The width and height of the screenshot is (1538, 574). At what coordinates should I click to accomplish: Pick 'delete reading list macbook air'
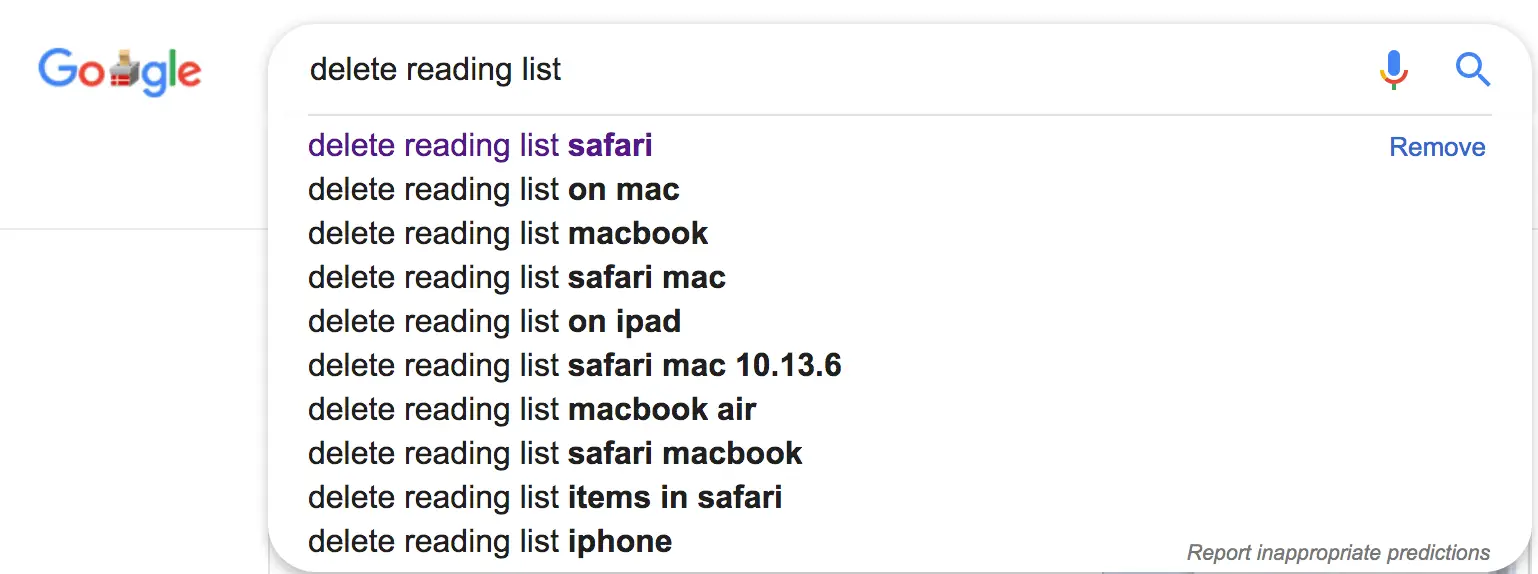tap(531, 409)
